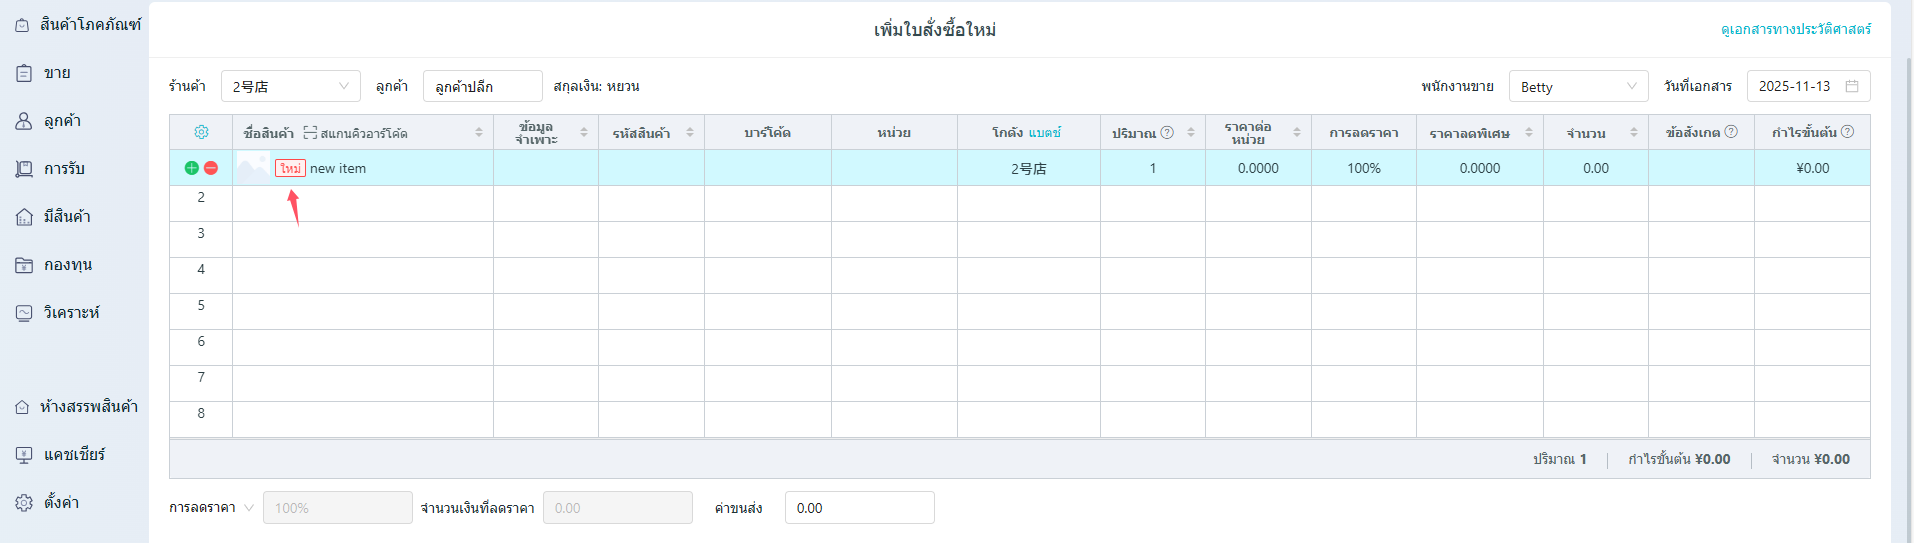The image size is (1914, 543).
Task: Click the green add row icon
Action: 191,168
